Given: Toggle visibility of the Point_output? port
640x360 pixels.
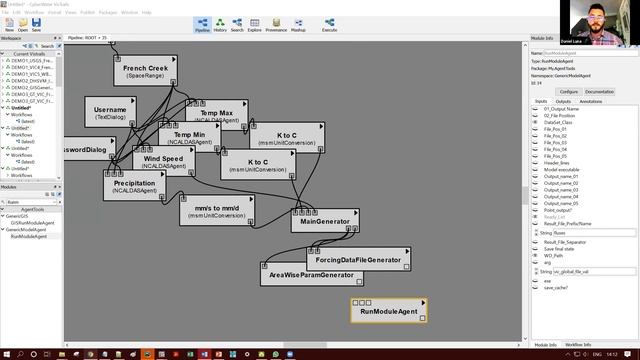Looking at the screenshot, I should (535, 210).
